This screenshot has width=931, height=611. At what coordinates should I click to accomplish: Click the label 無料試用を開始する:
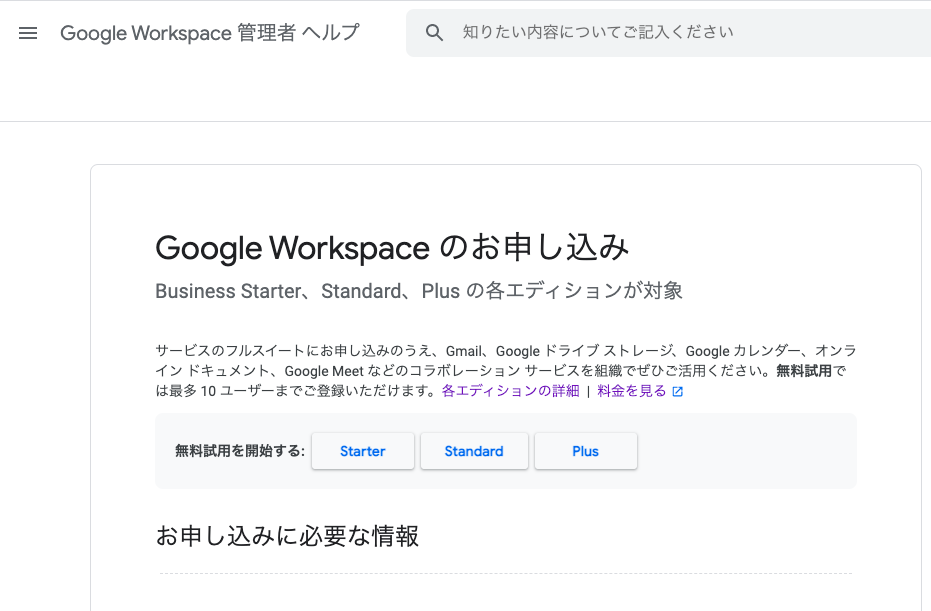[240, 451]
